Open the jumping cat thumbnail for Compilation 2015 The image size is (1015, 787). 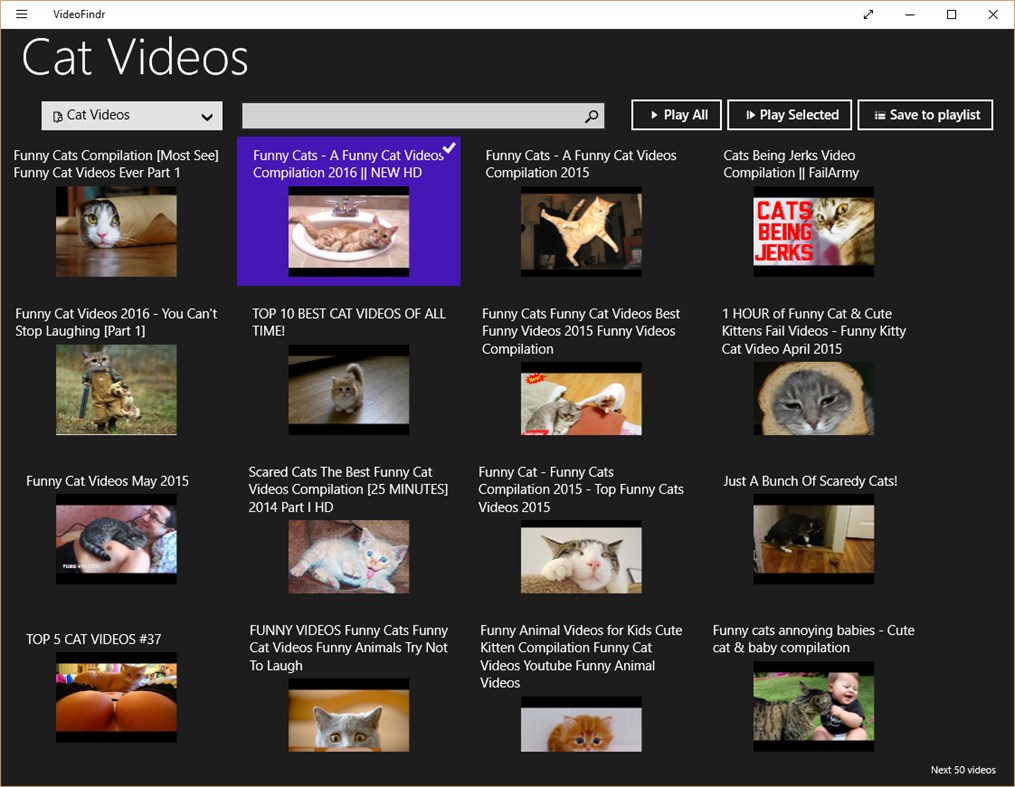click(581, 232)
